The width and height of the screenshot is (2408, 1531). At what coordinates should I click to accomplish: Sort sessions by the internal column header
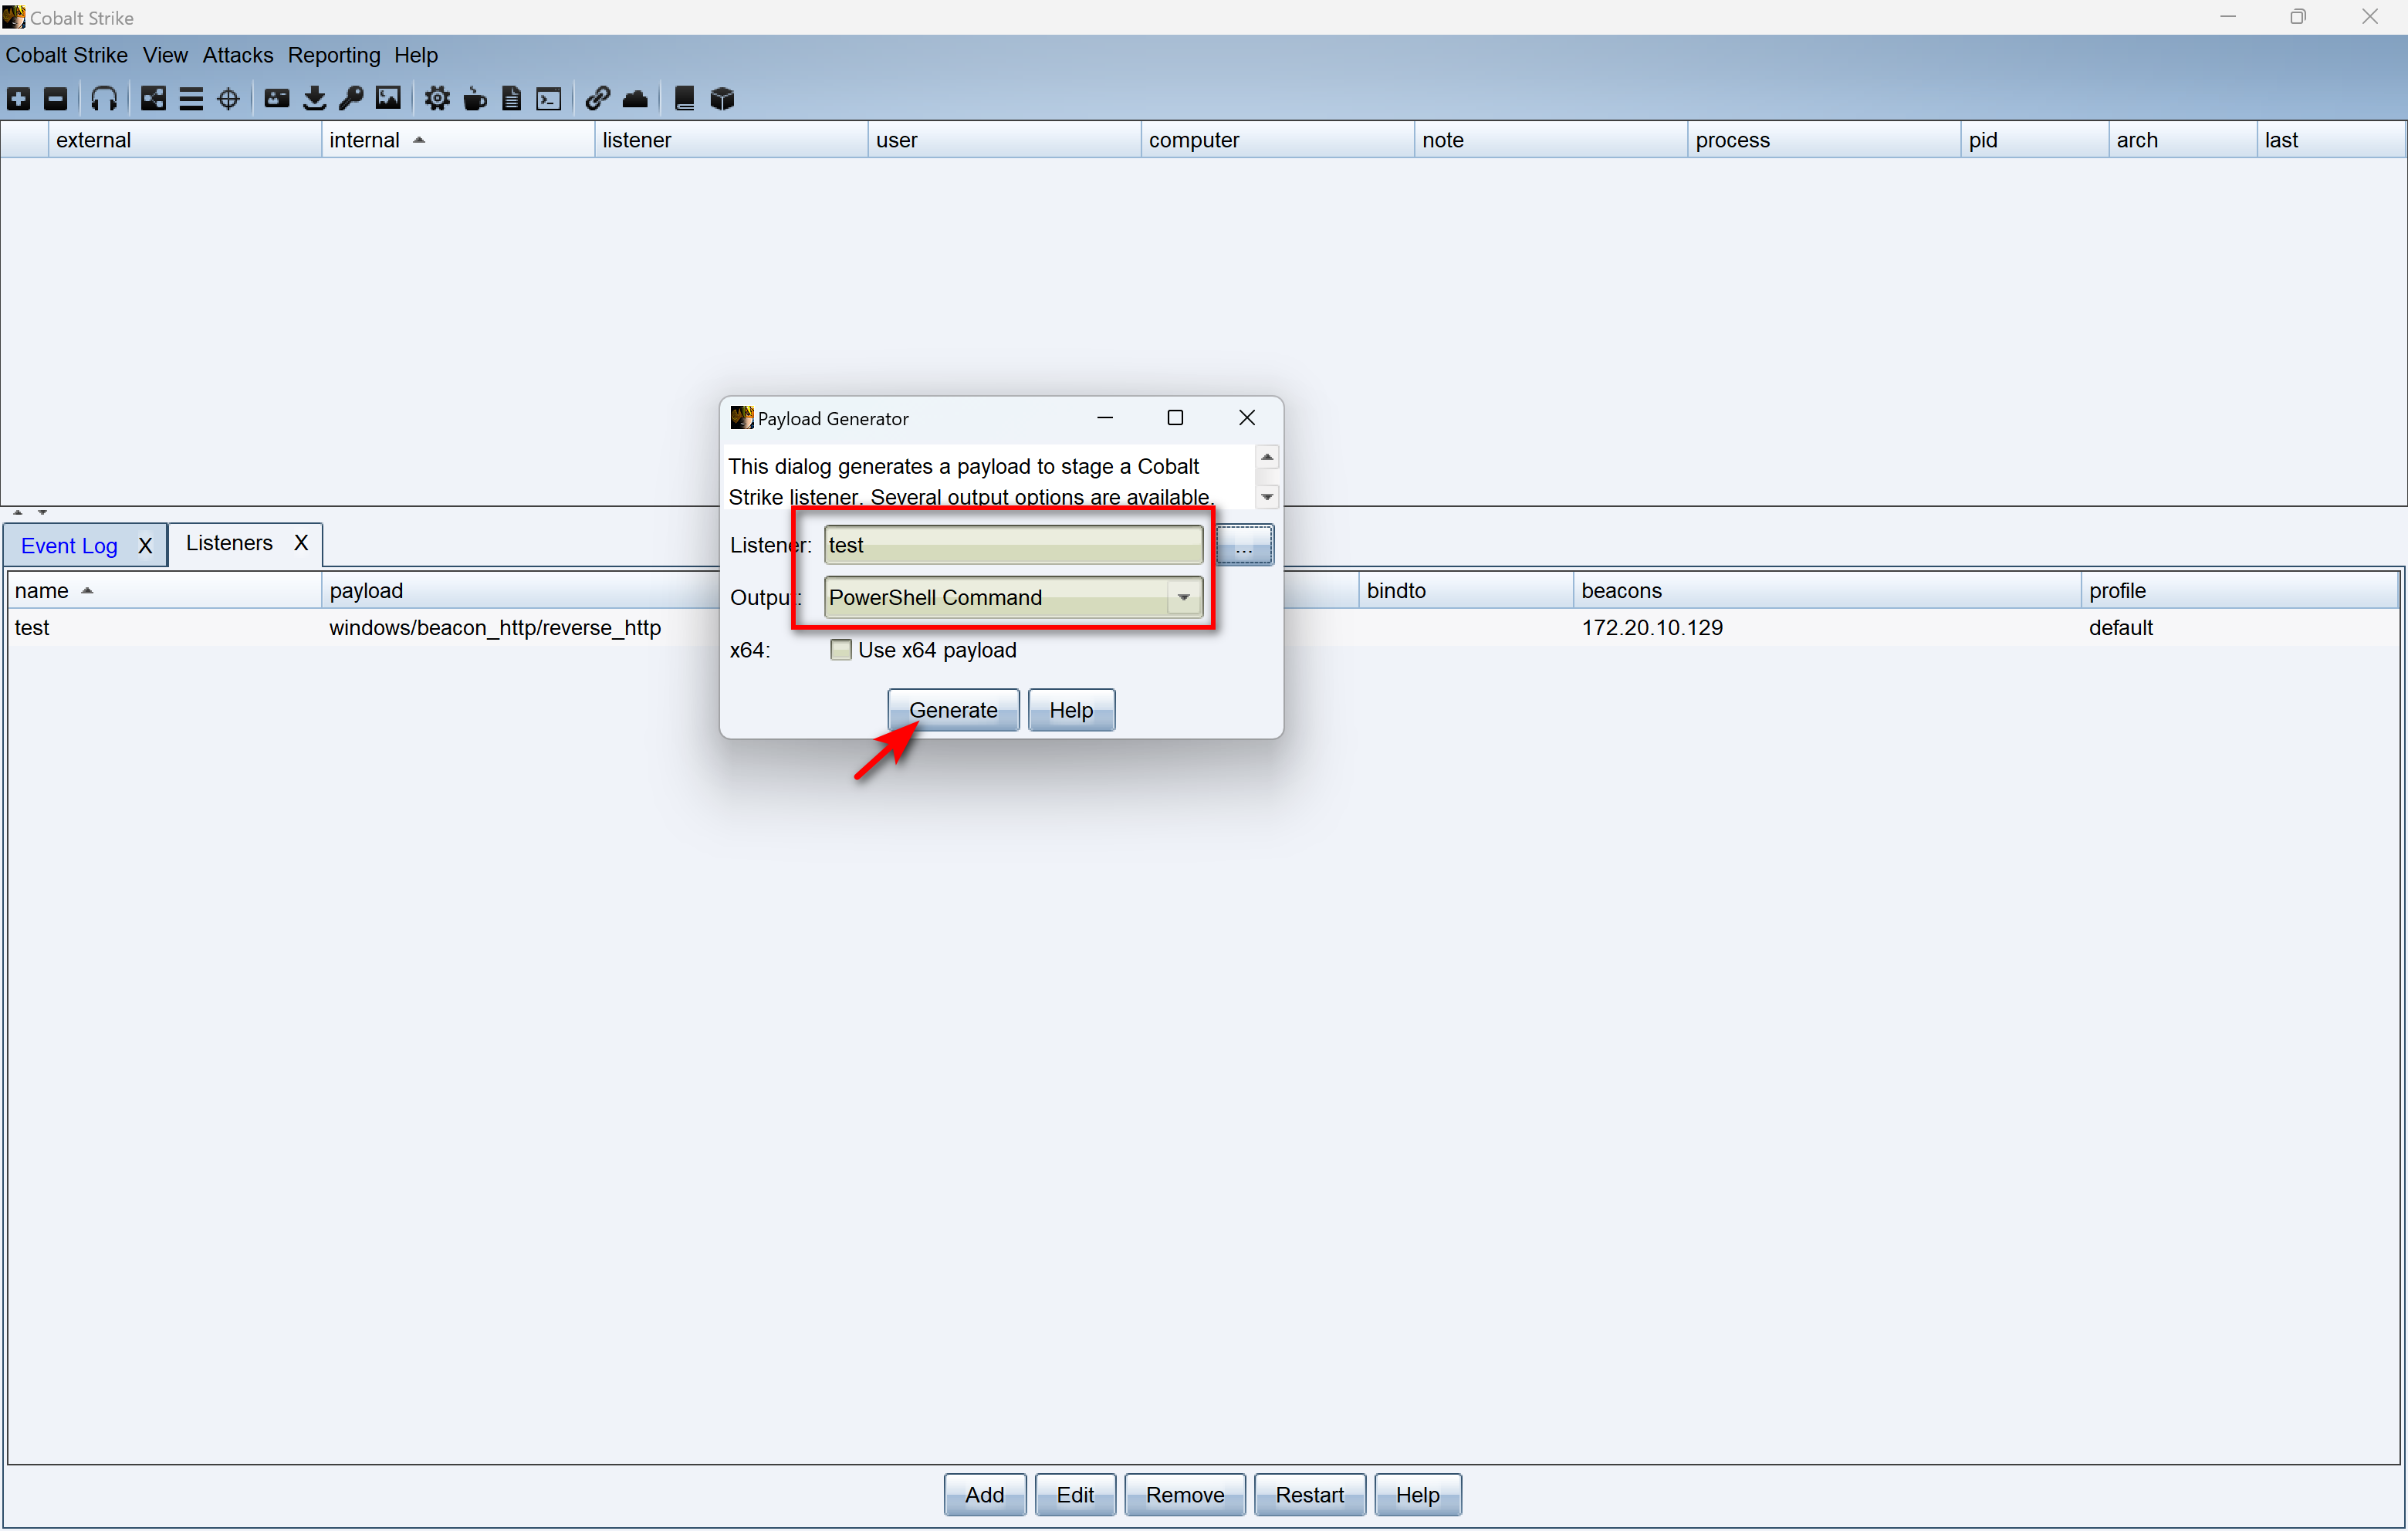pyautogui.click(x=365, y=140)
